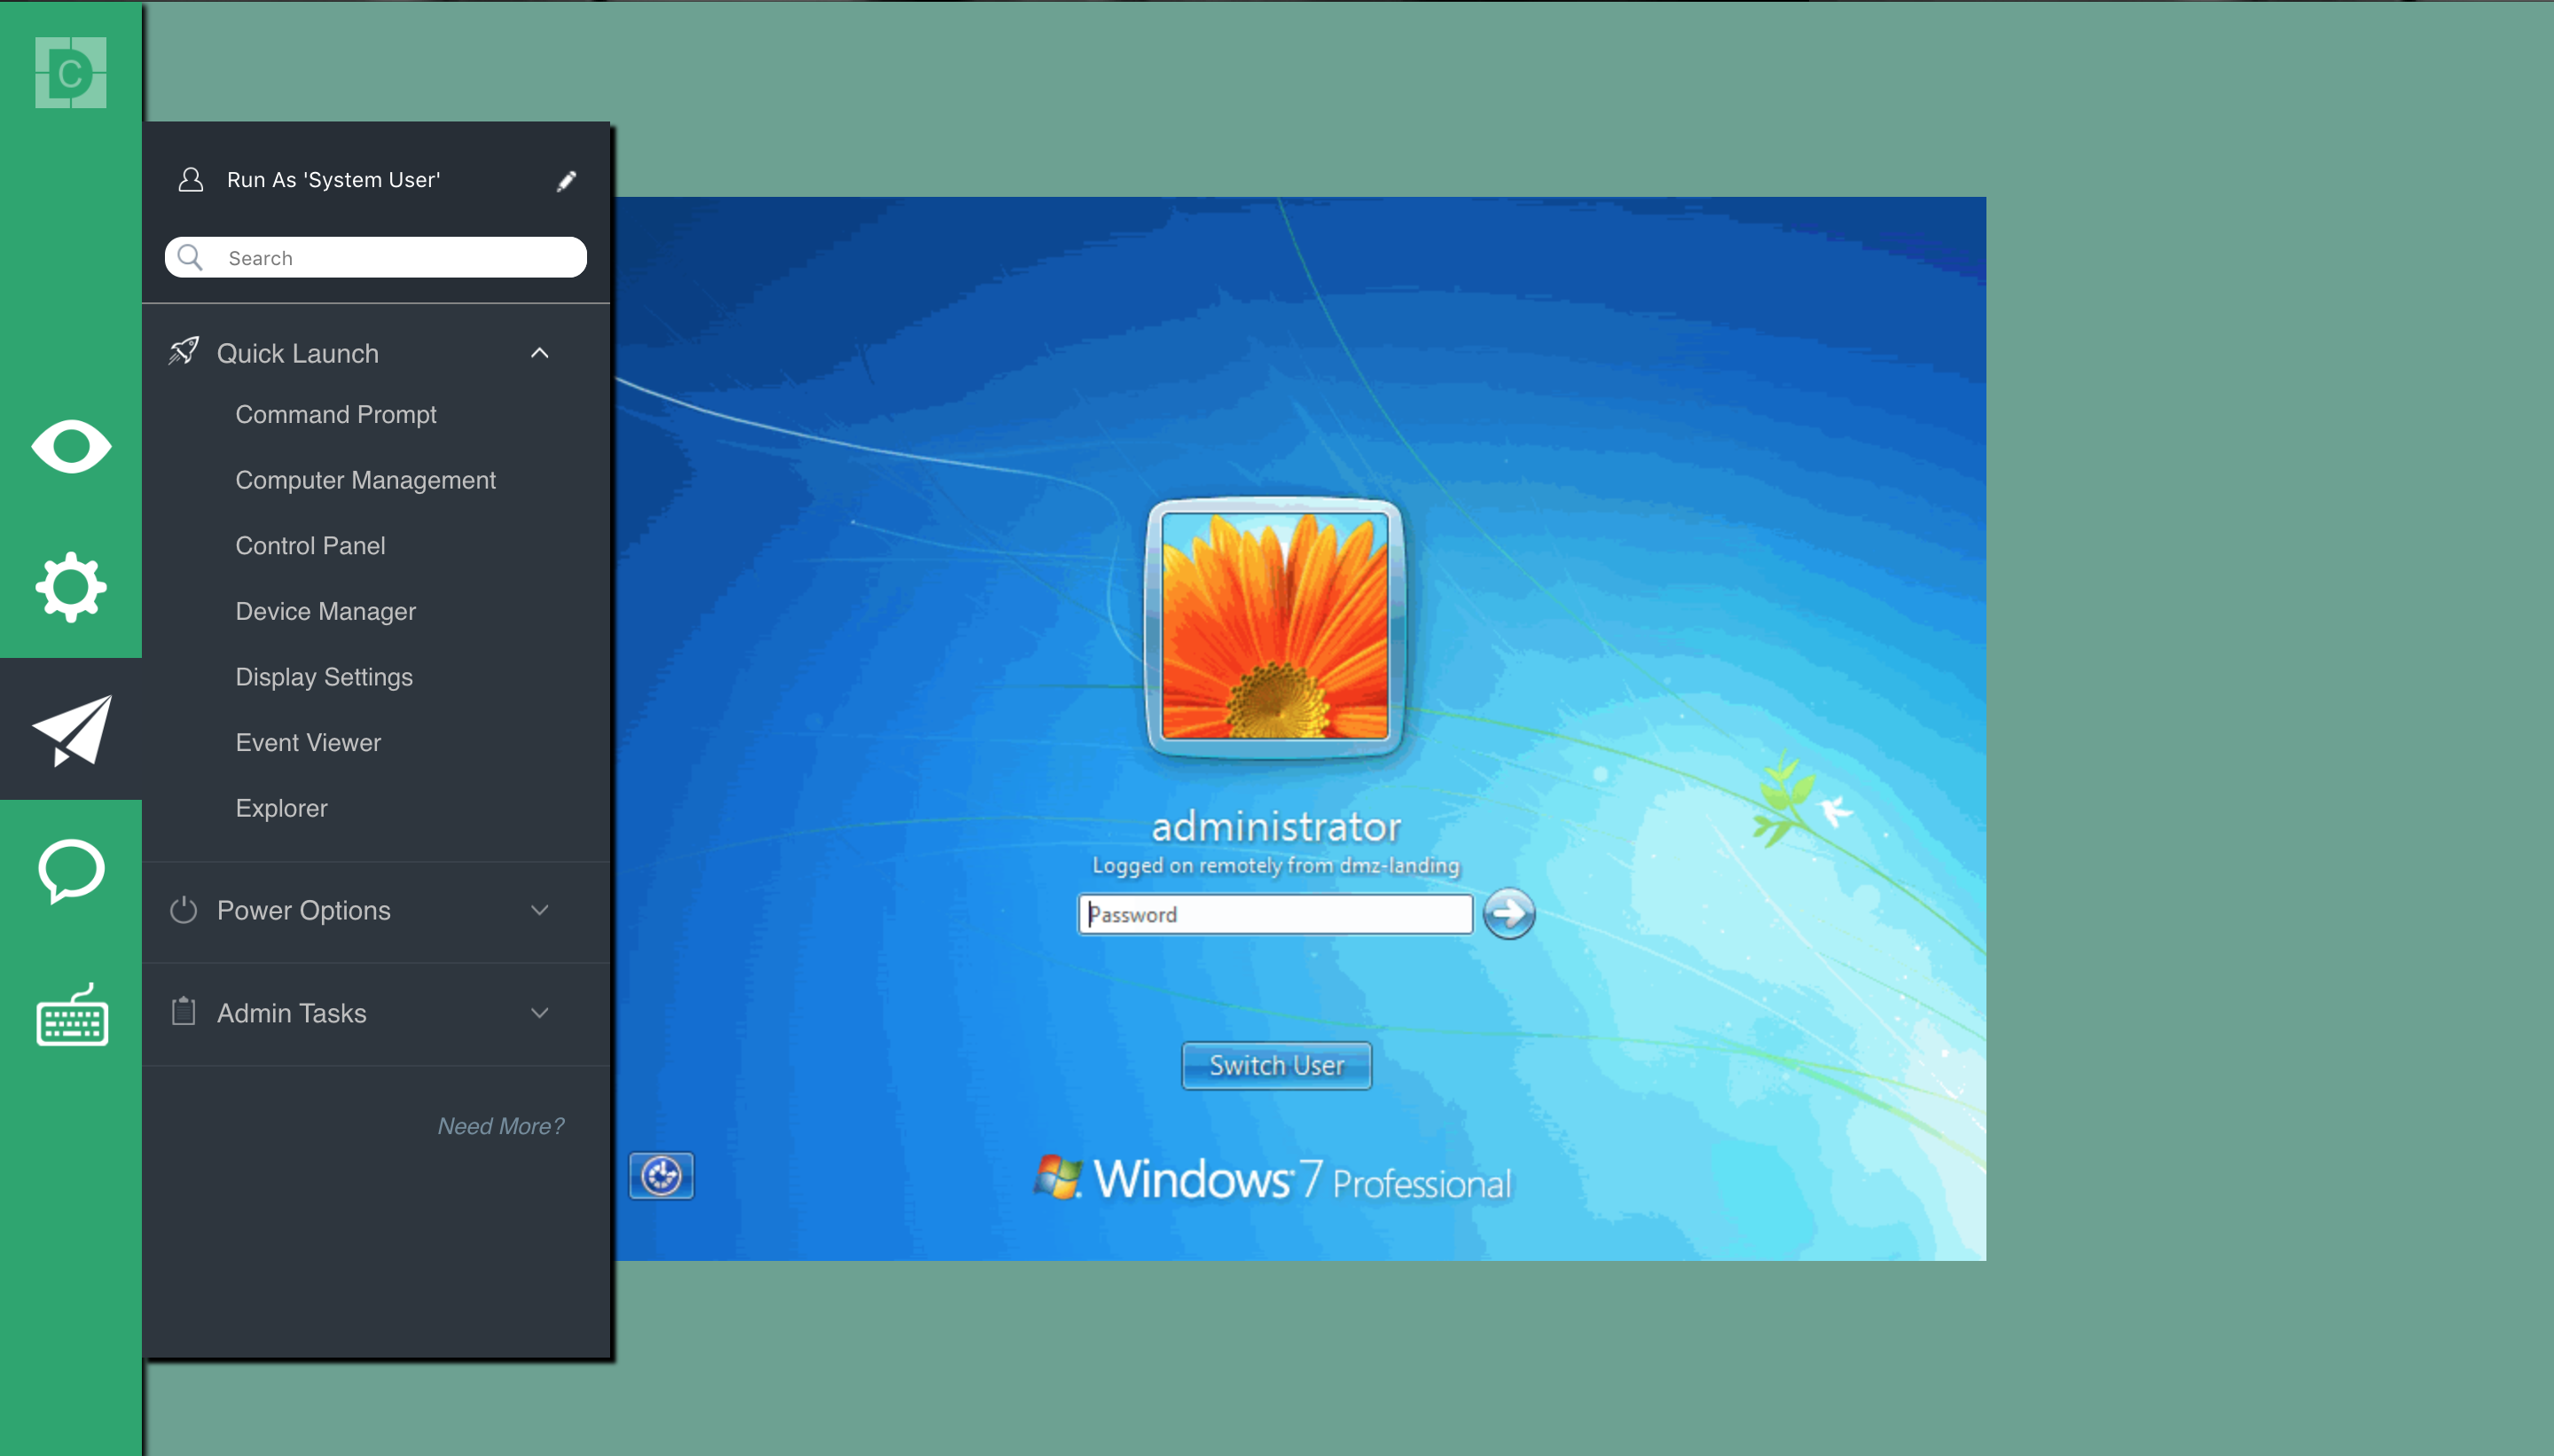This screenshot has height=1456, width=2554.
Task: Collapse the Quick Launch section
Action: (x=540, y=353)
